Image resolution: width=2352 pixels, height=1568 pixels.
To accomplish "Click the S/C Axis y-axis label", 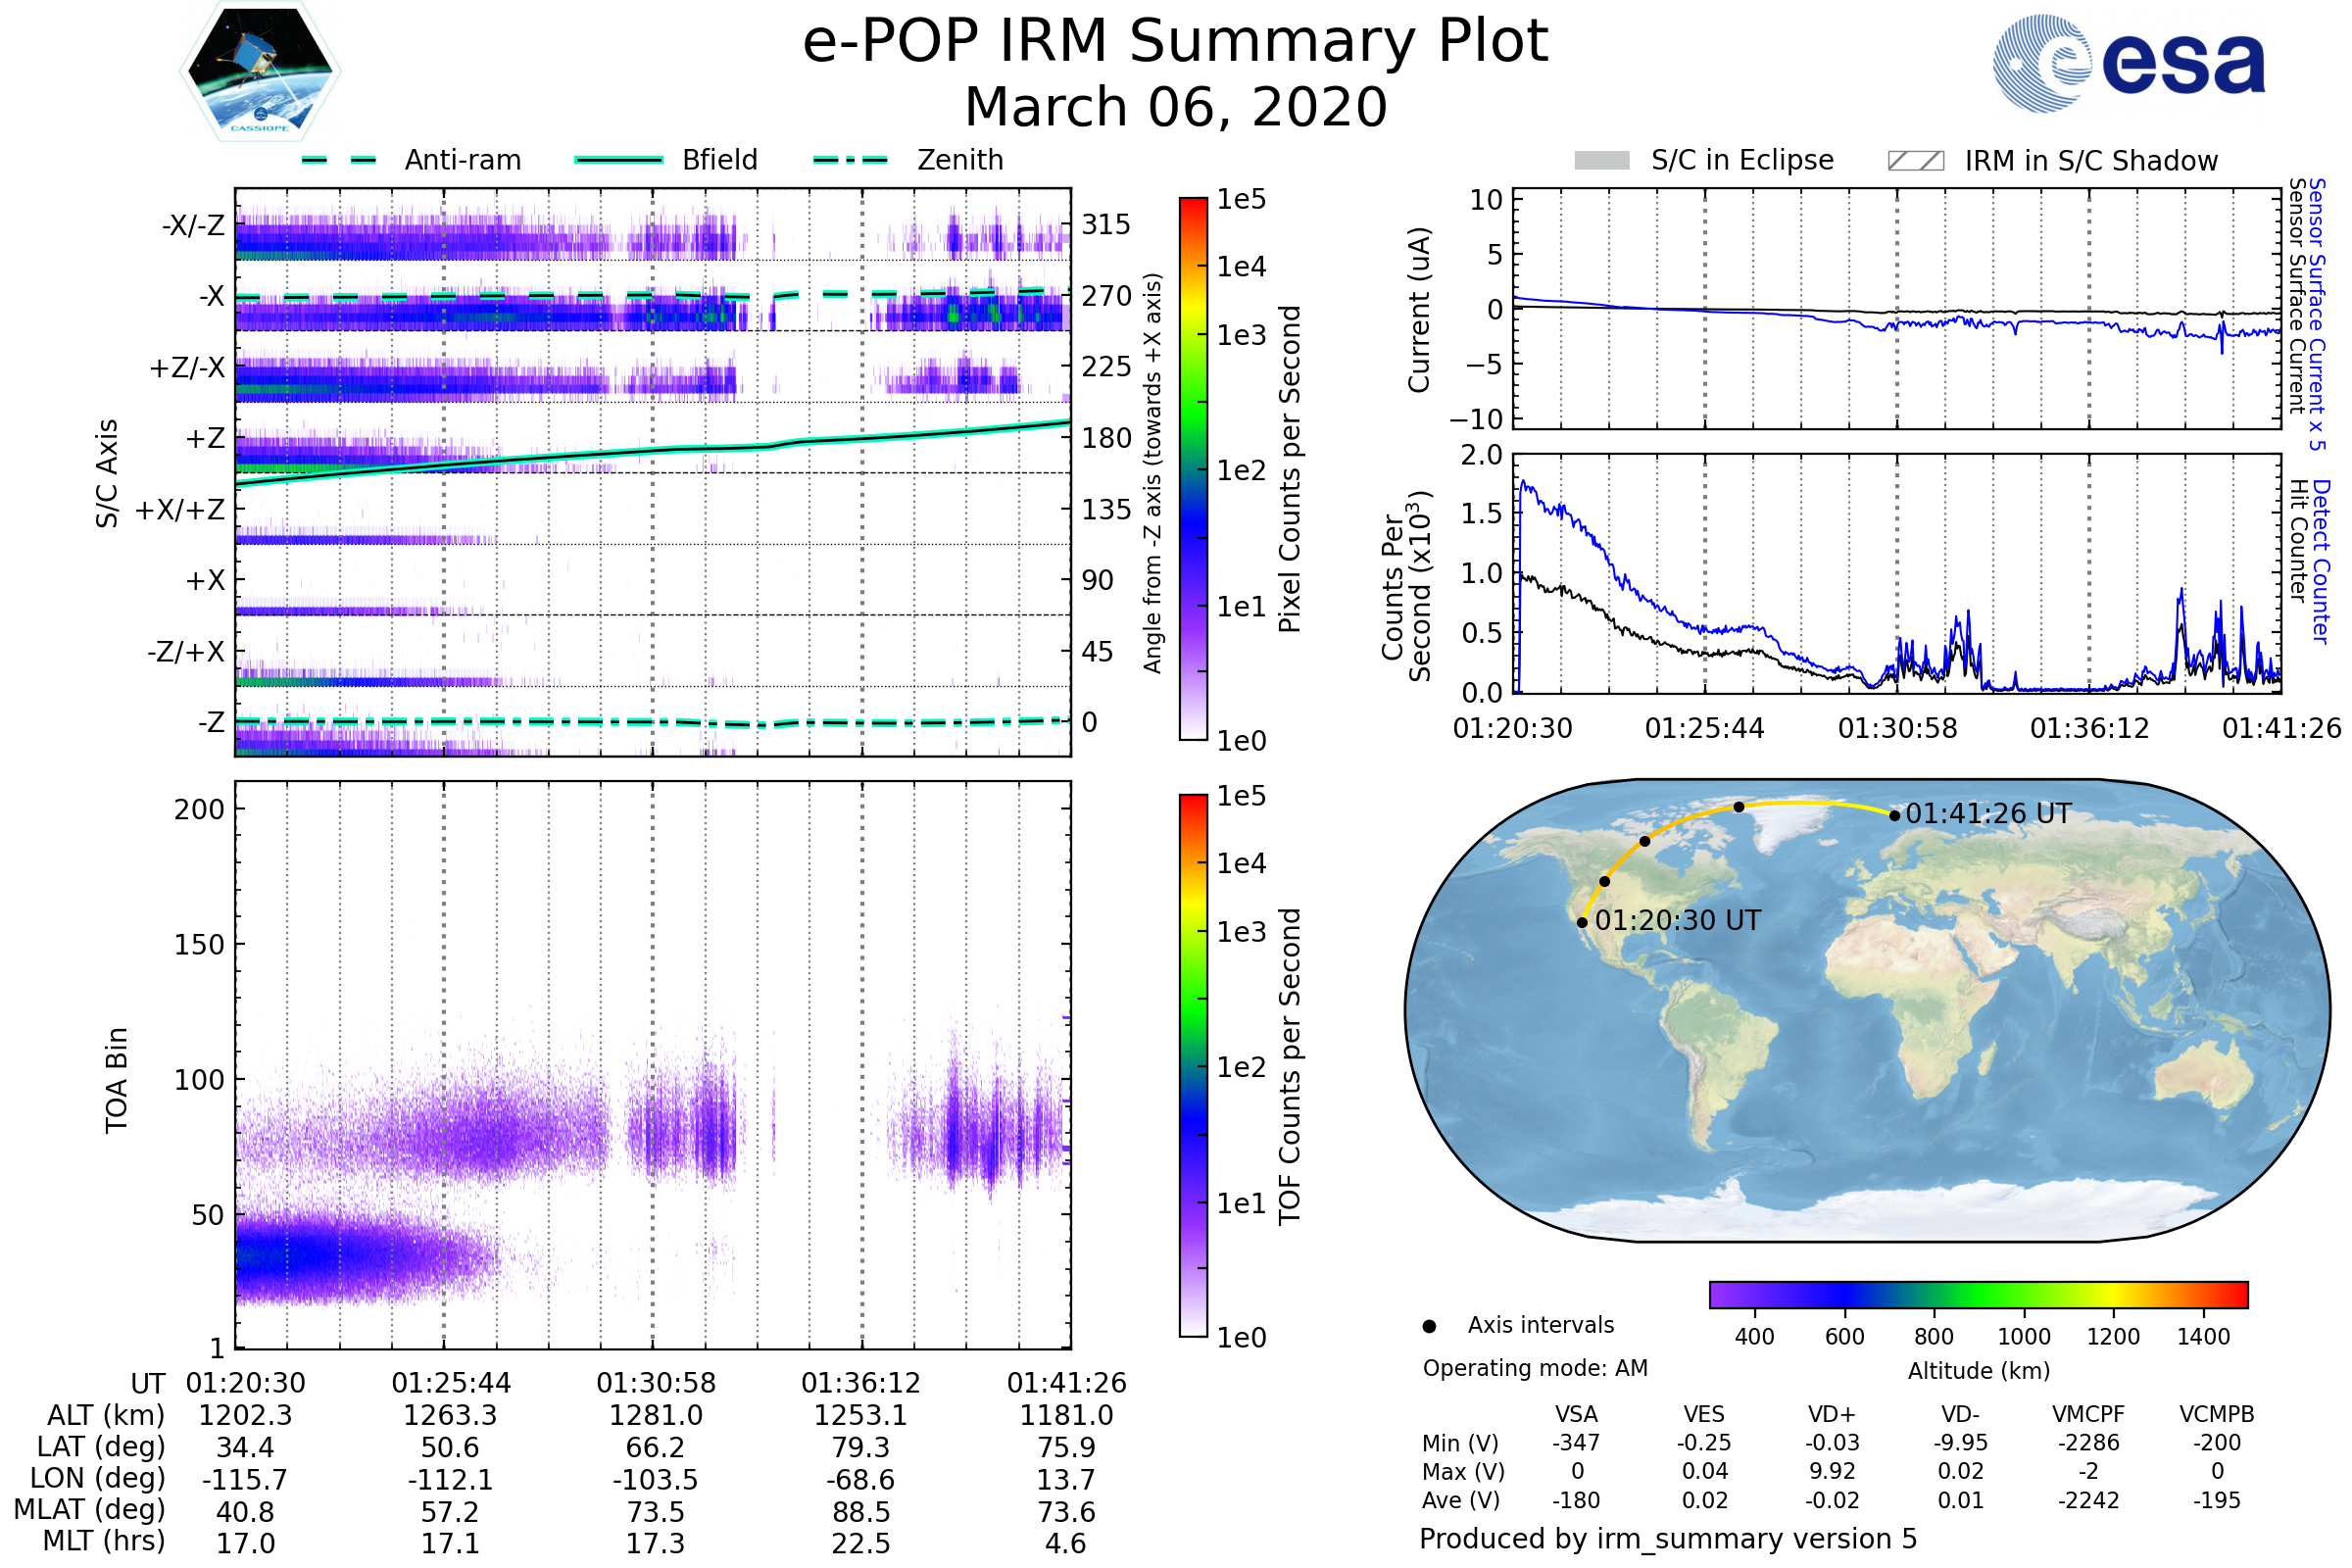I will point(107,472).
